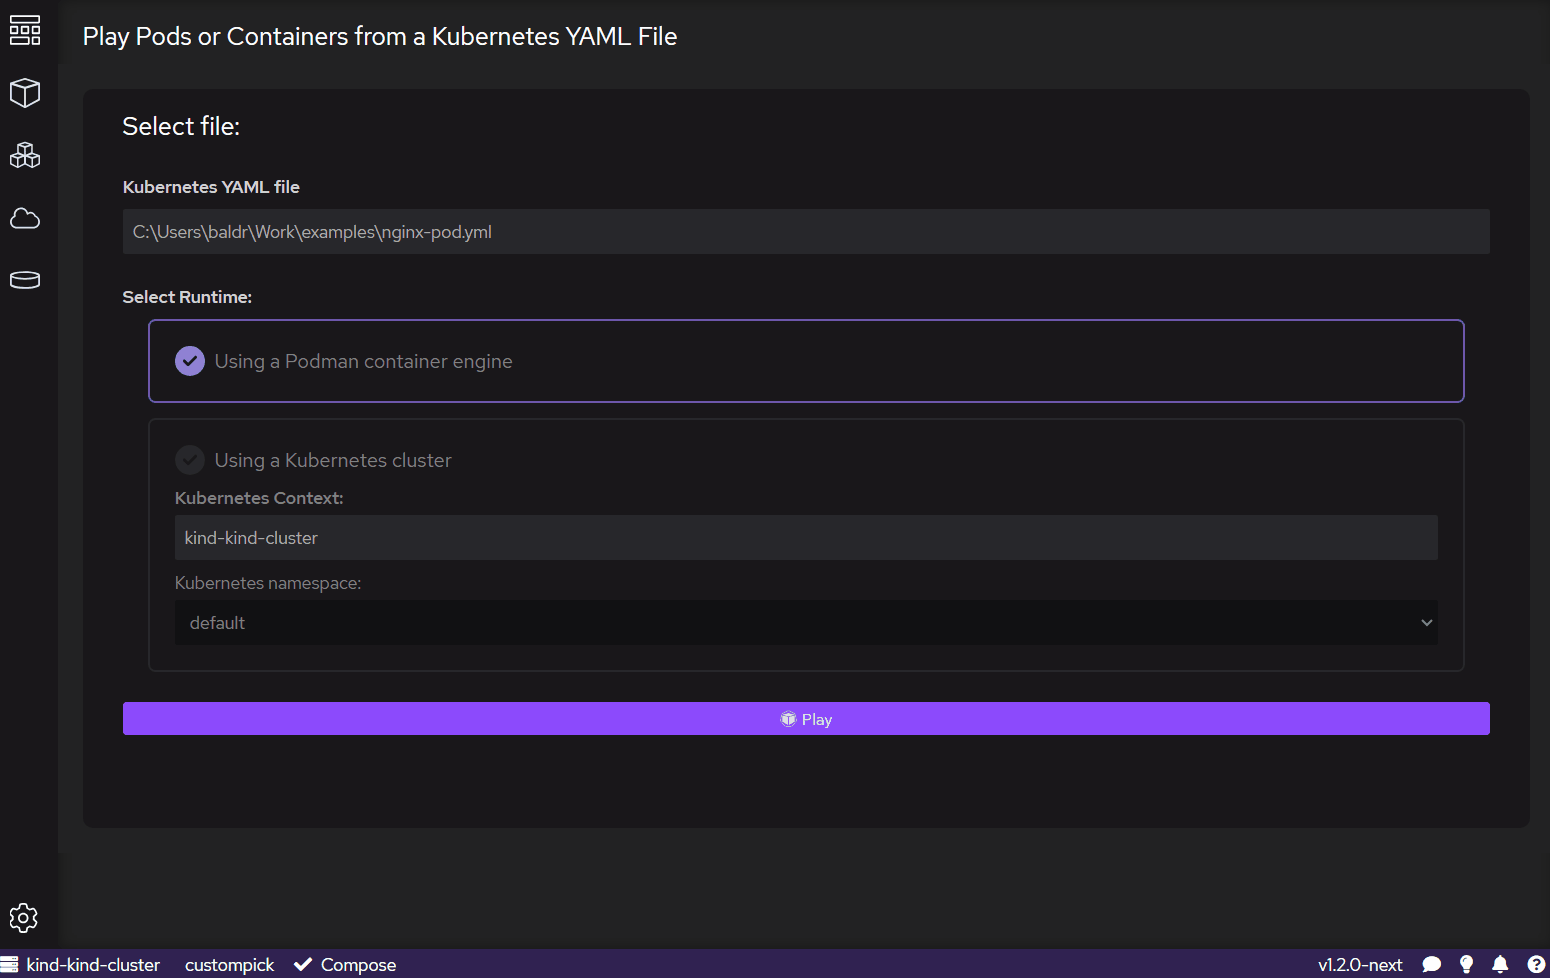Click the purple Play button
1550x978 pixels.
pyautogui.click(x=806, y=719)
